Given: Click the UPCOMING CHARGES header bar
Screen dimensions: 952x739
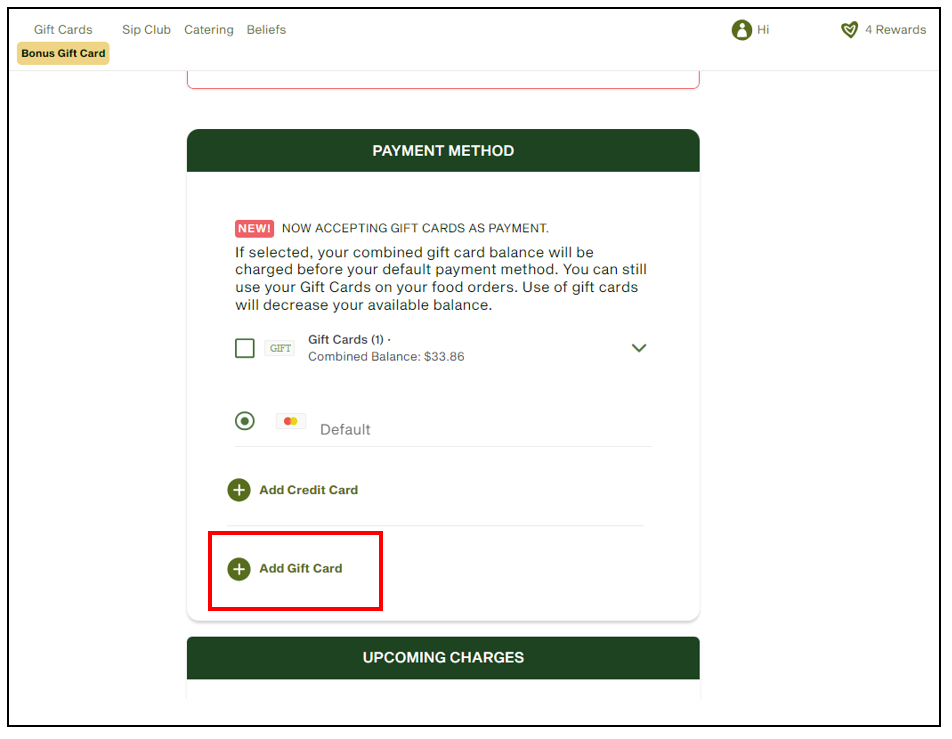Looking at the screenshot, I should coord(443,657).
